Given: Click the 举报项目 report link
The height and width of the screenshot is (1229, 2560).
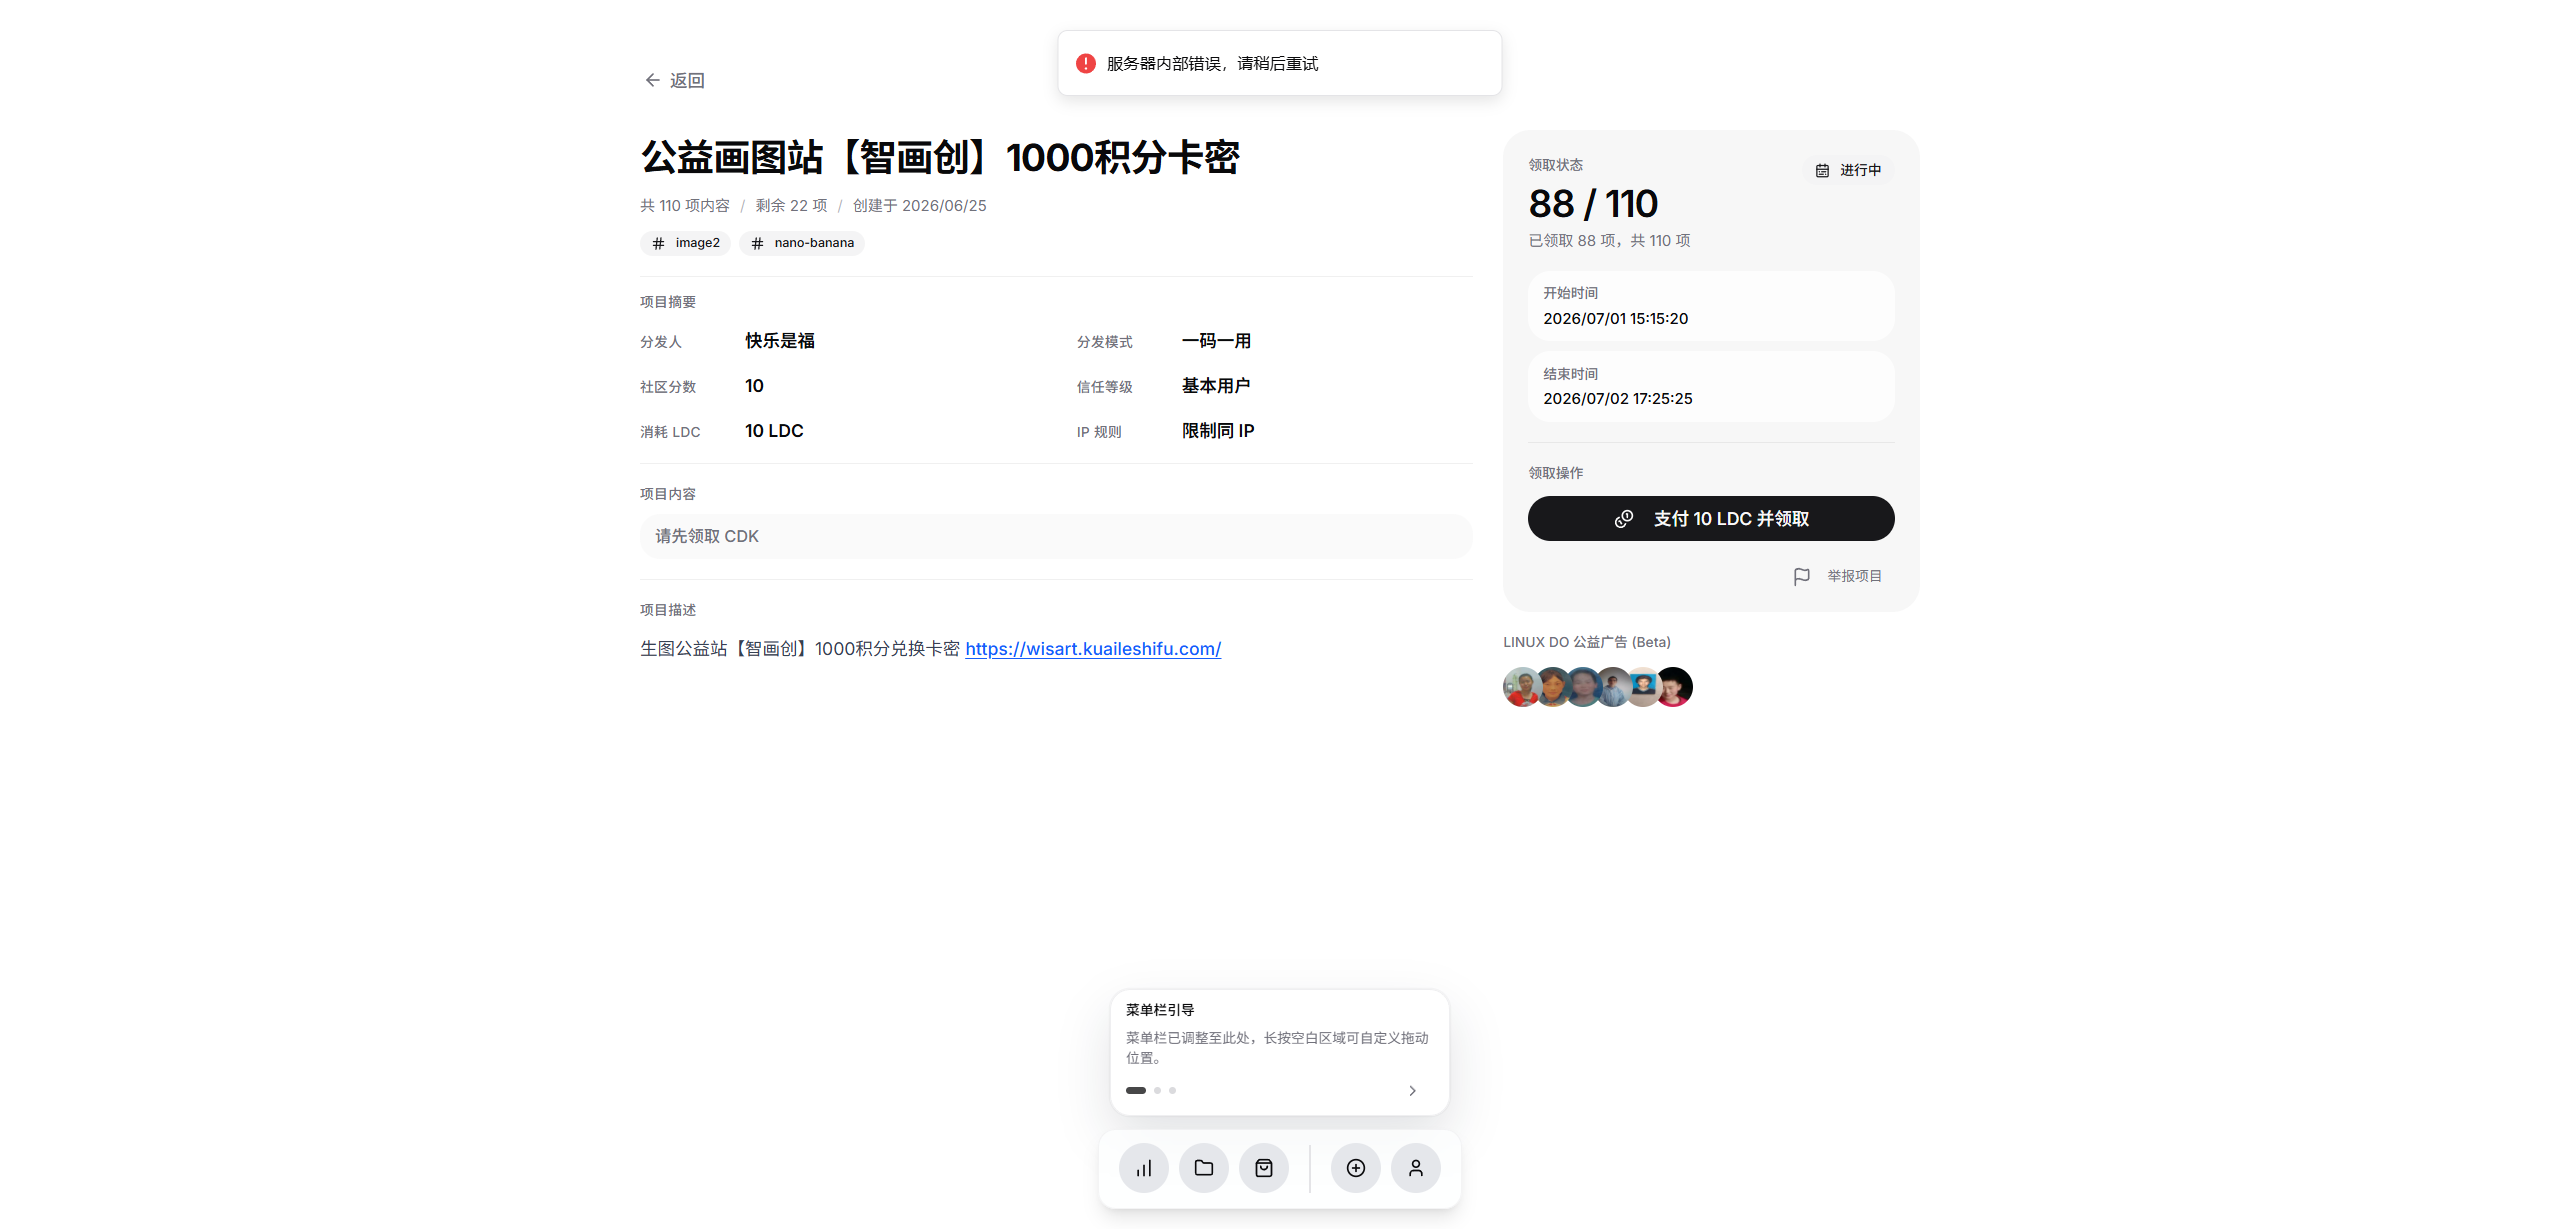Looking at the screenshot, I should pyautogui.click(x=1855, y=576).
